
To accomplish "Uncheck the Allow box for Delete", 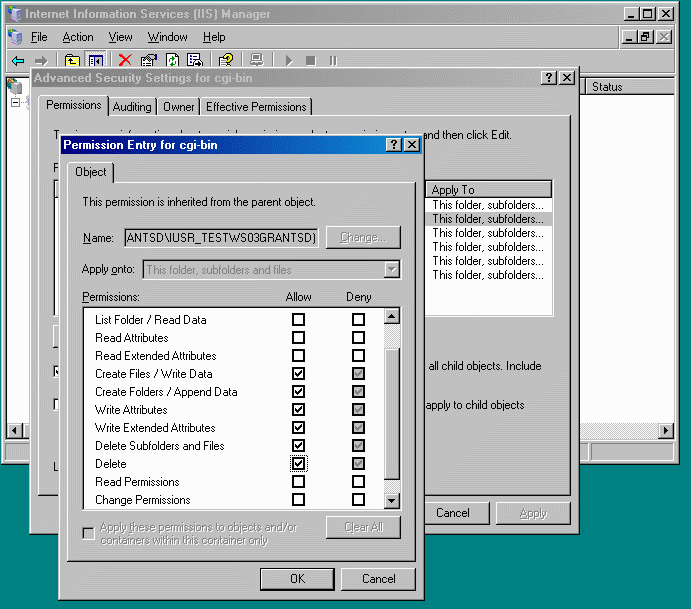I will [298, 464].
